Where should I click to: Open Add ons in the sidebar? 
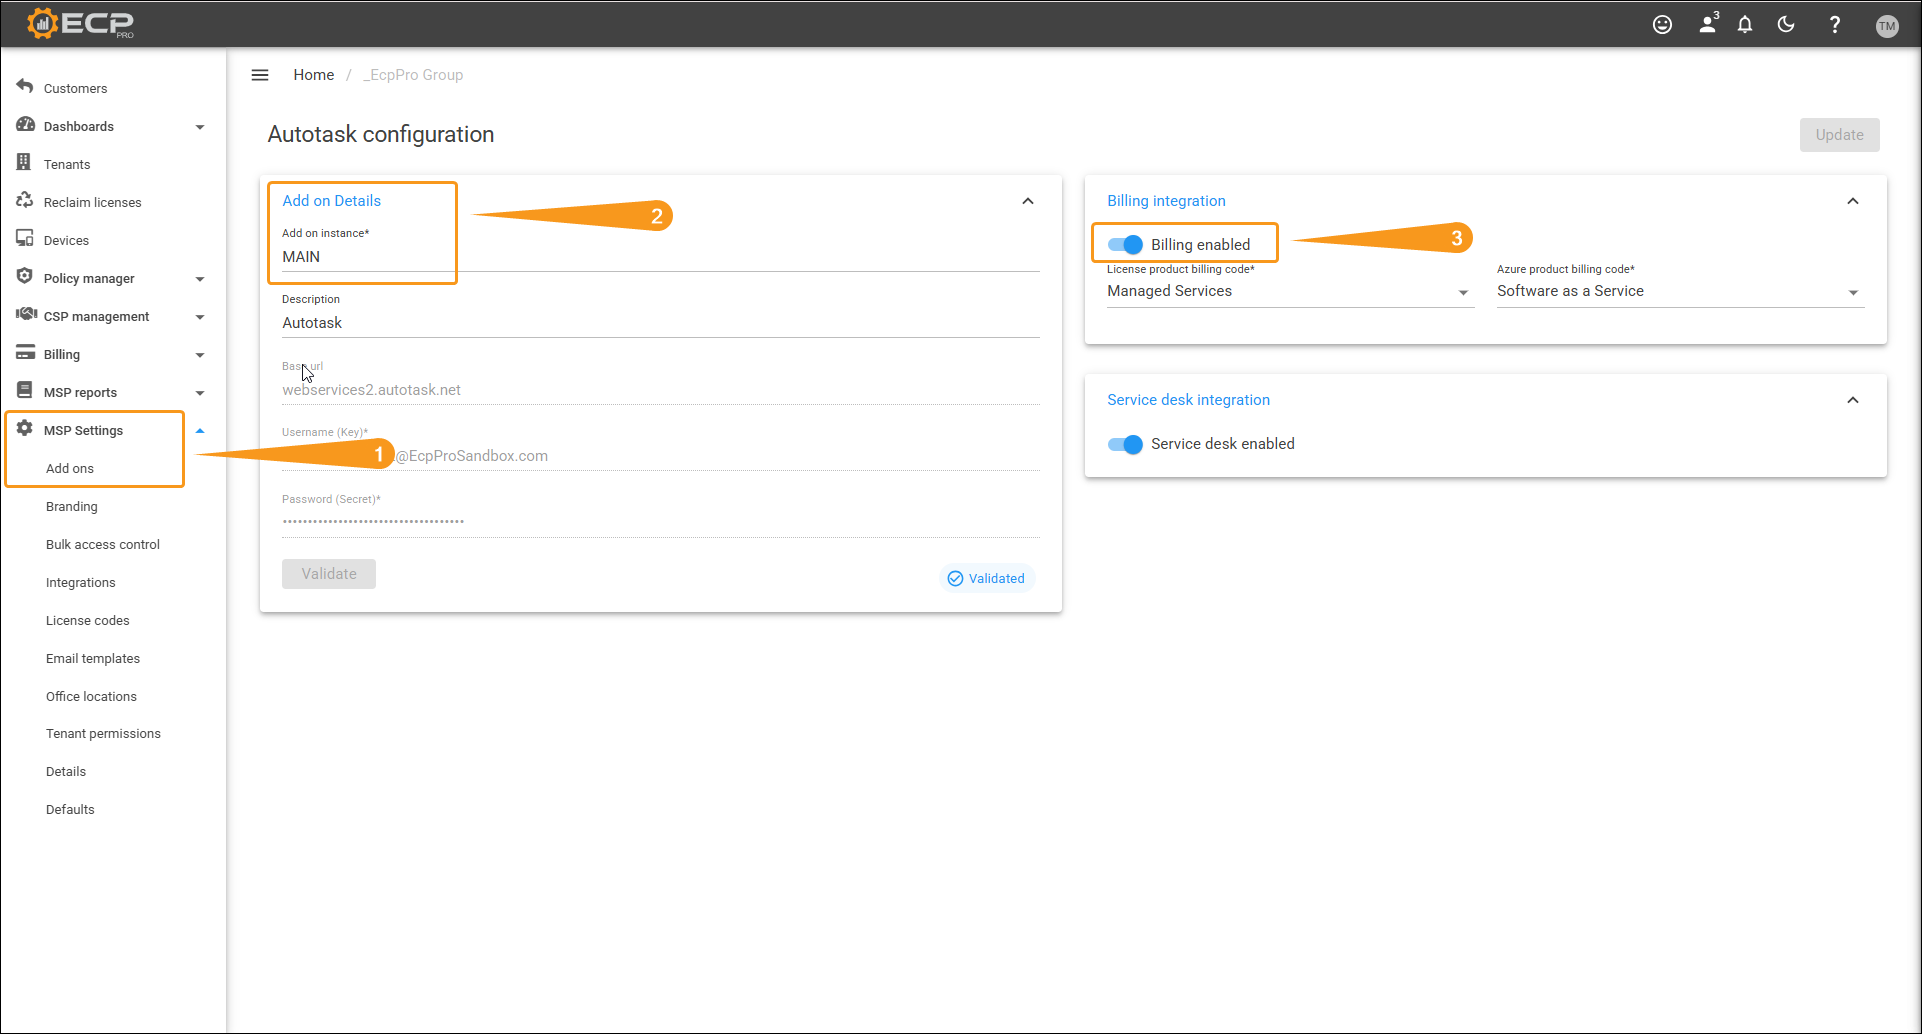click(x=70, y=468)
